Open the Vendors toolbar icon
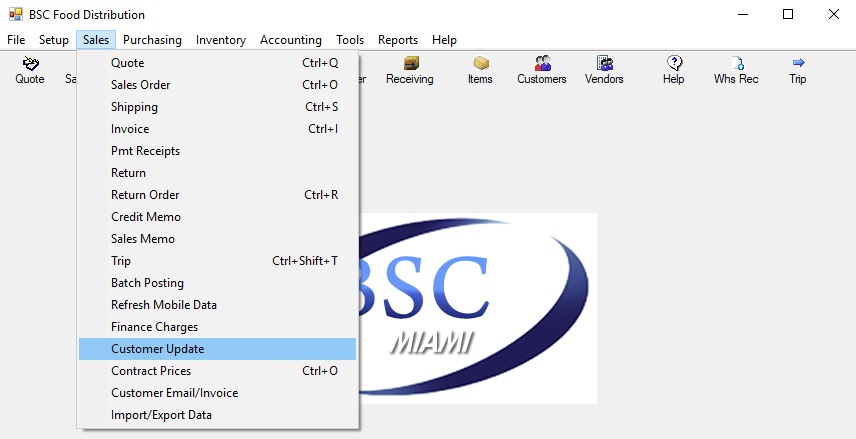This screenshot has height=439, width=856. pos(604,70)
